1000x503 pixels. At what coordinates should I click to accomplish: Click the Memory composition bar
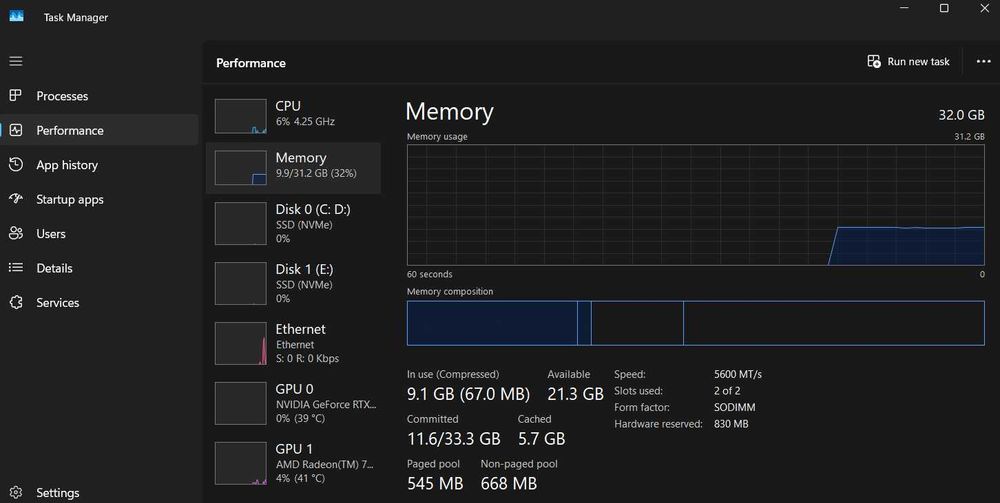tap(695, 323)
